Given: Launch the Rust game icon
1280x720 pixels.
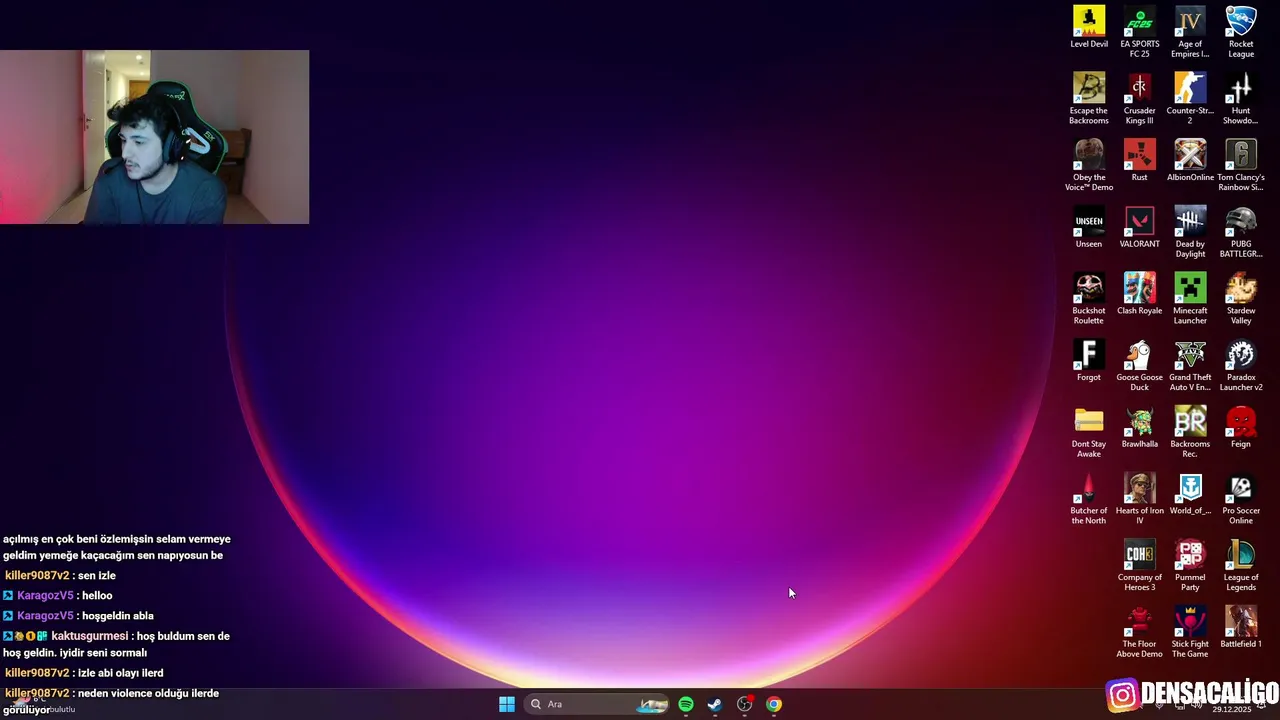Looking at the screenshot, I should [x=1140, y=161].
